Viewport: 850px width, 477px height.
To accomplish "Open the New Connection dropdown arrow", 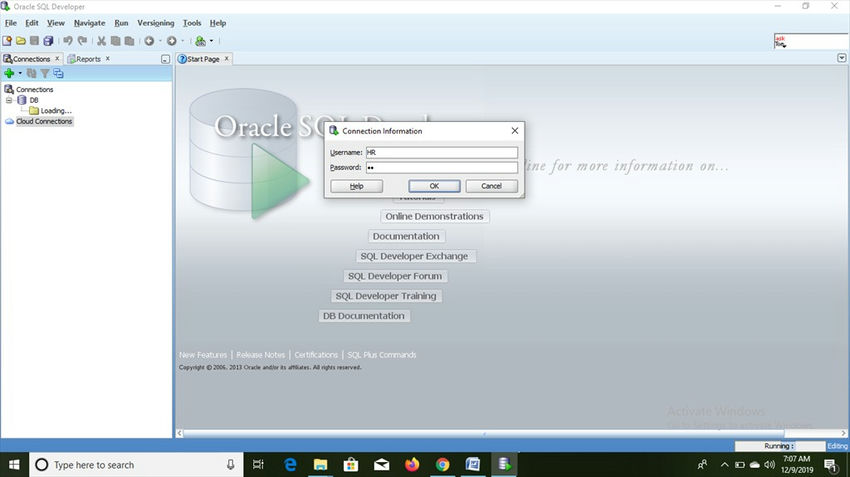I will pyautogui.click(x=20, y=73).
